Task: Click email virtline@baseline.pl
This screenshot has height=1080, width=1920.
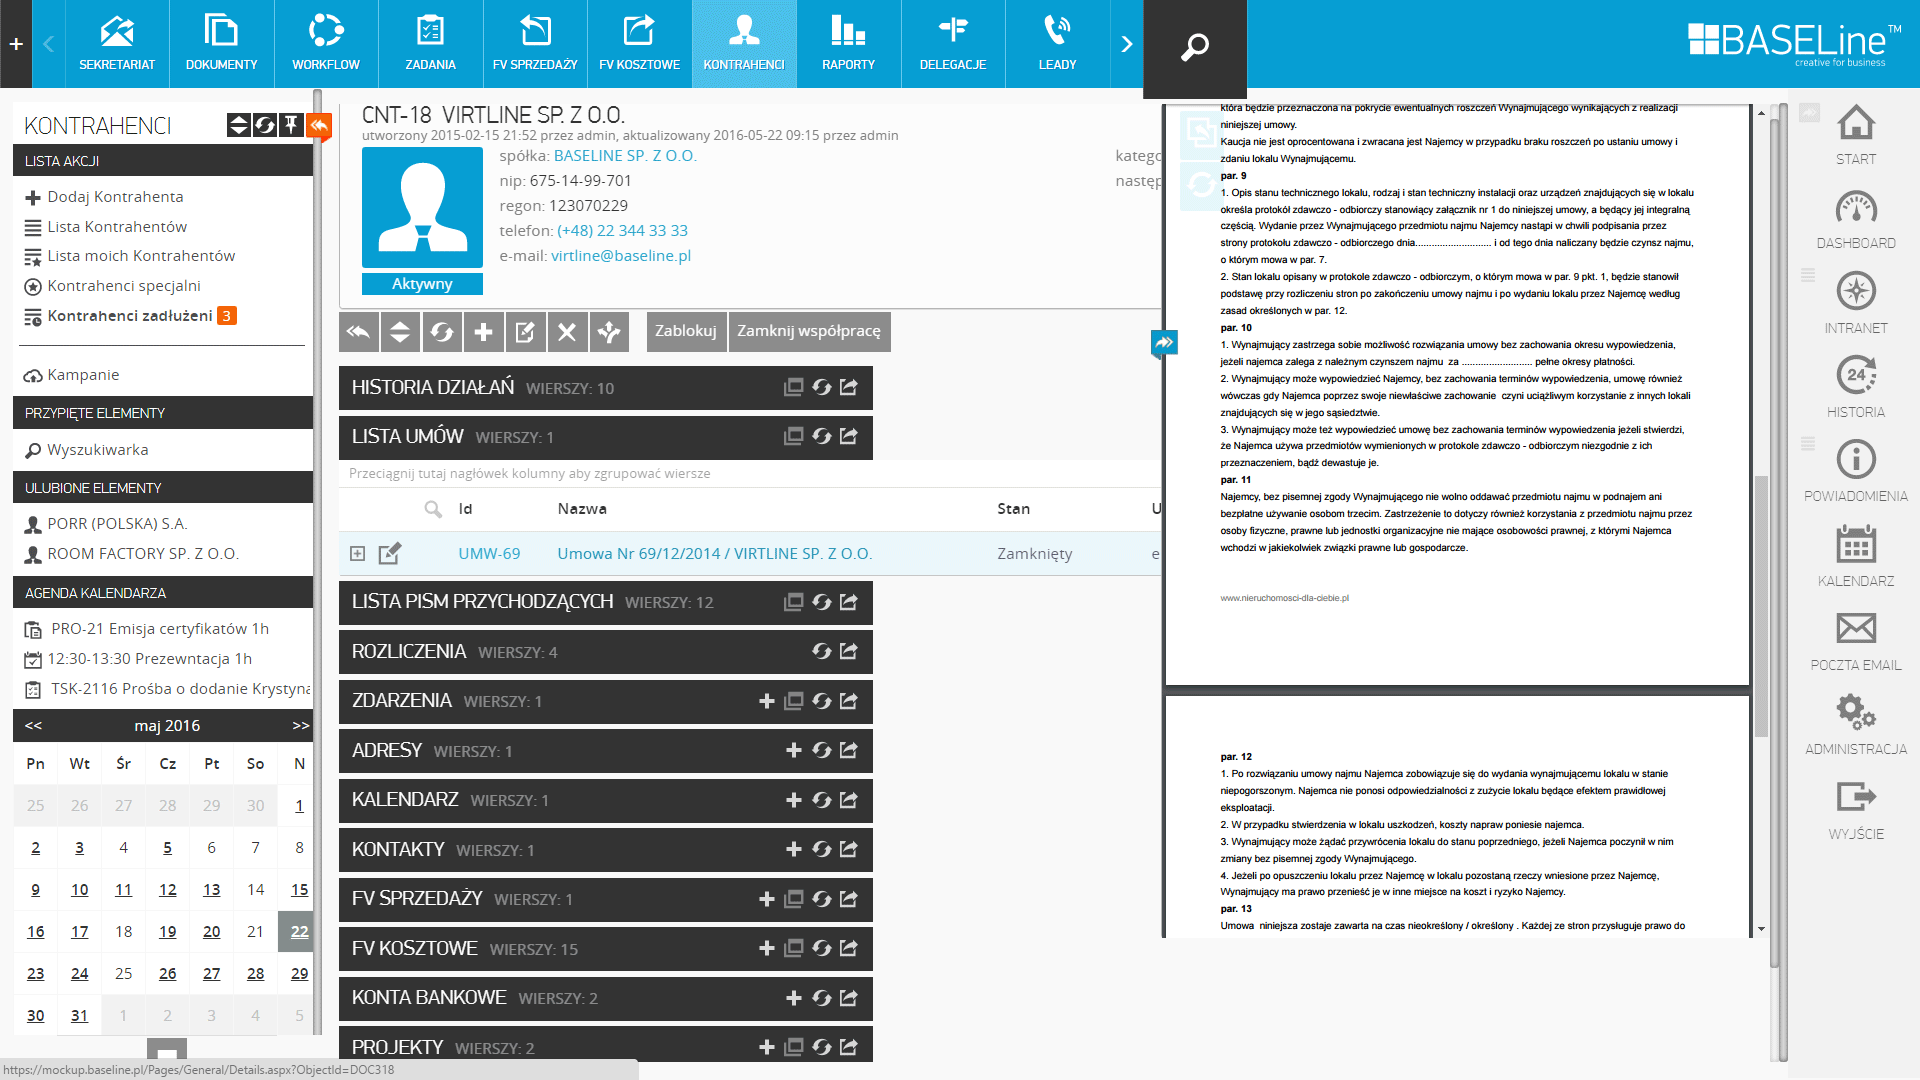Action: coord(621,256)
